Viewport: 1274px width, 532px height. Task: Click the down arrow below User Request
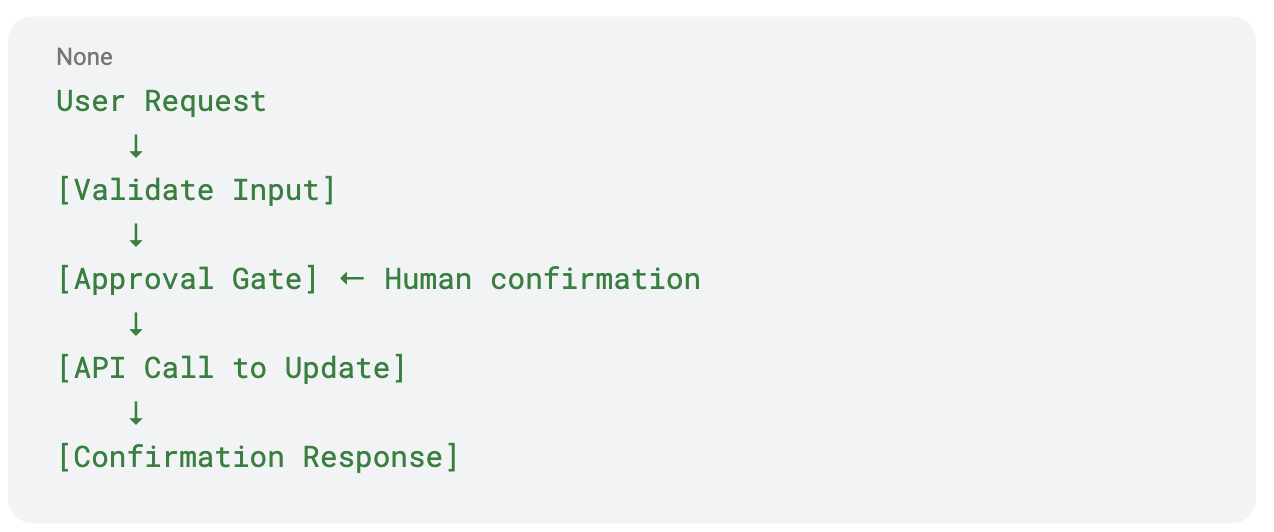(x=136, y=146)
